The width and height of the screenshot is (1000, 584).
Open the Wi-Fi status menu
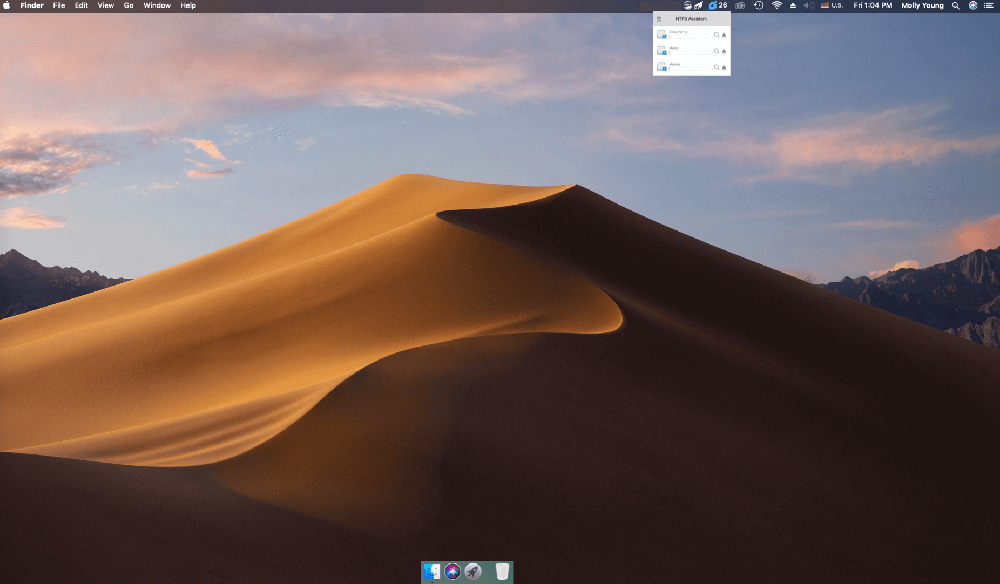click(776, 5)
